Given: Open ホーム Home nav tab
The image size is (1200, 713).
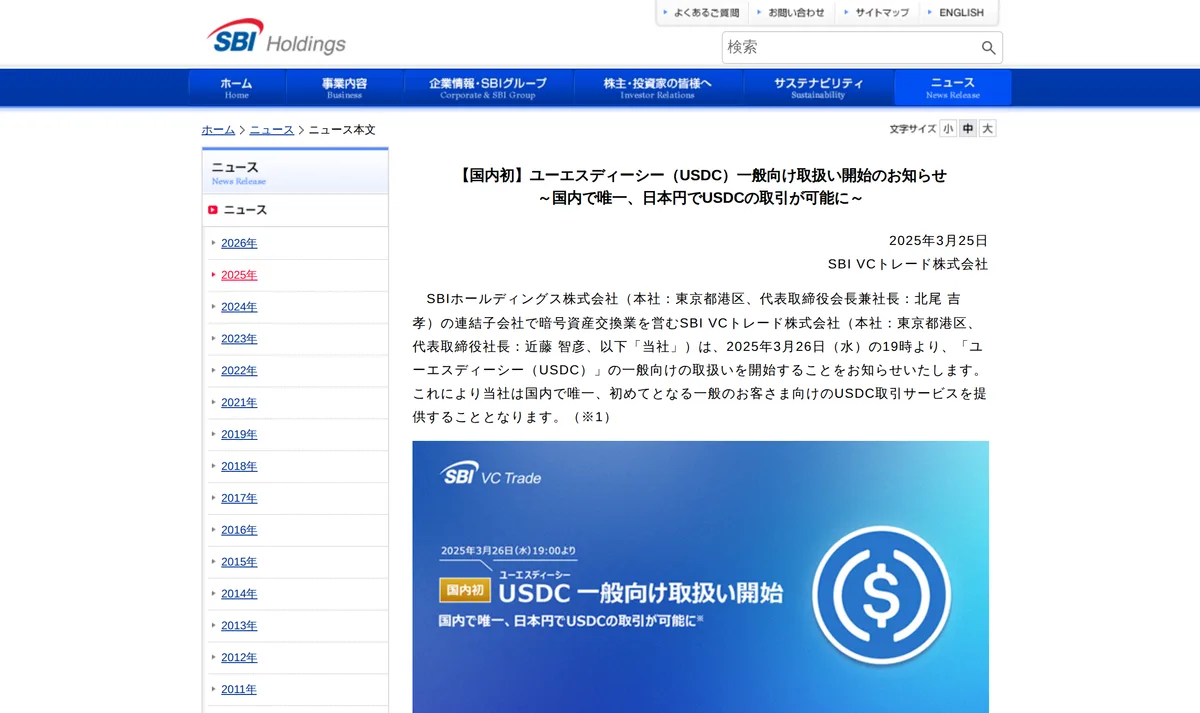Looking at the screenshot, I should (237, 88).
